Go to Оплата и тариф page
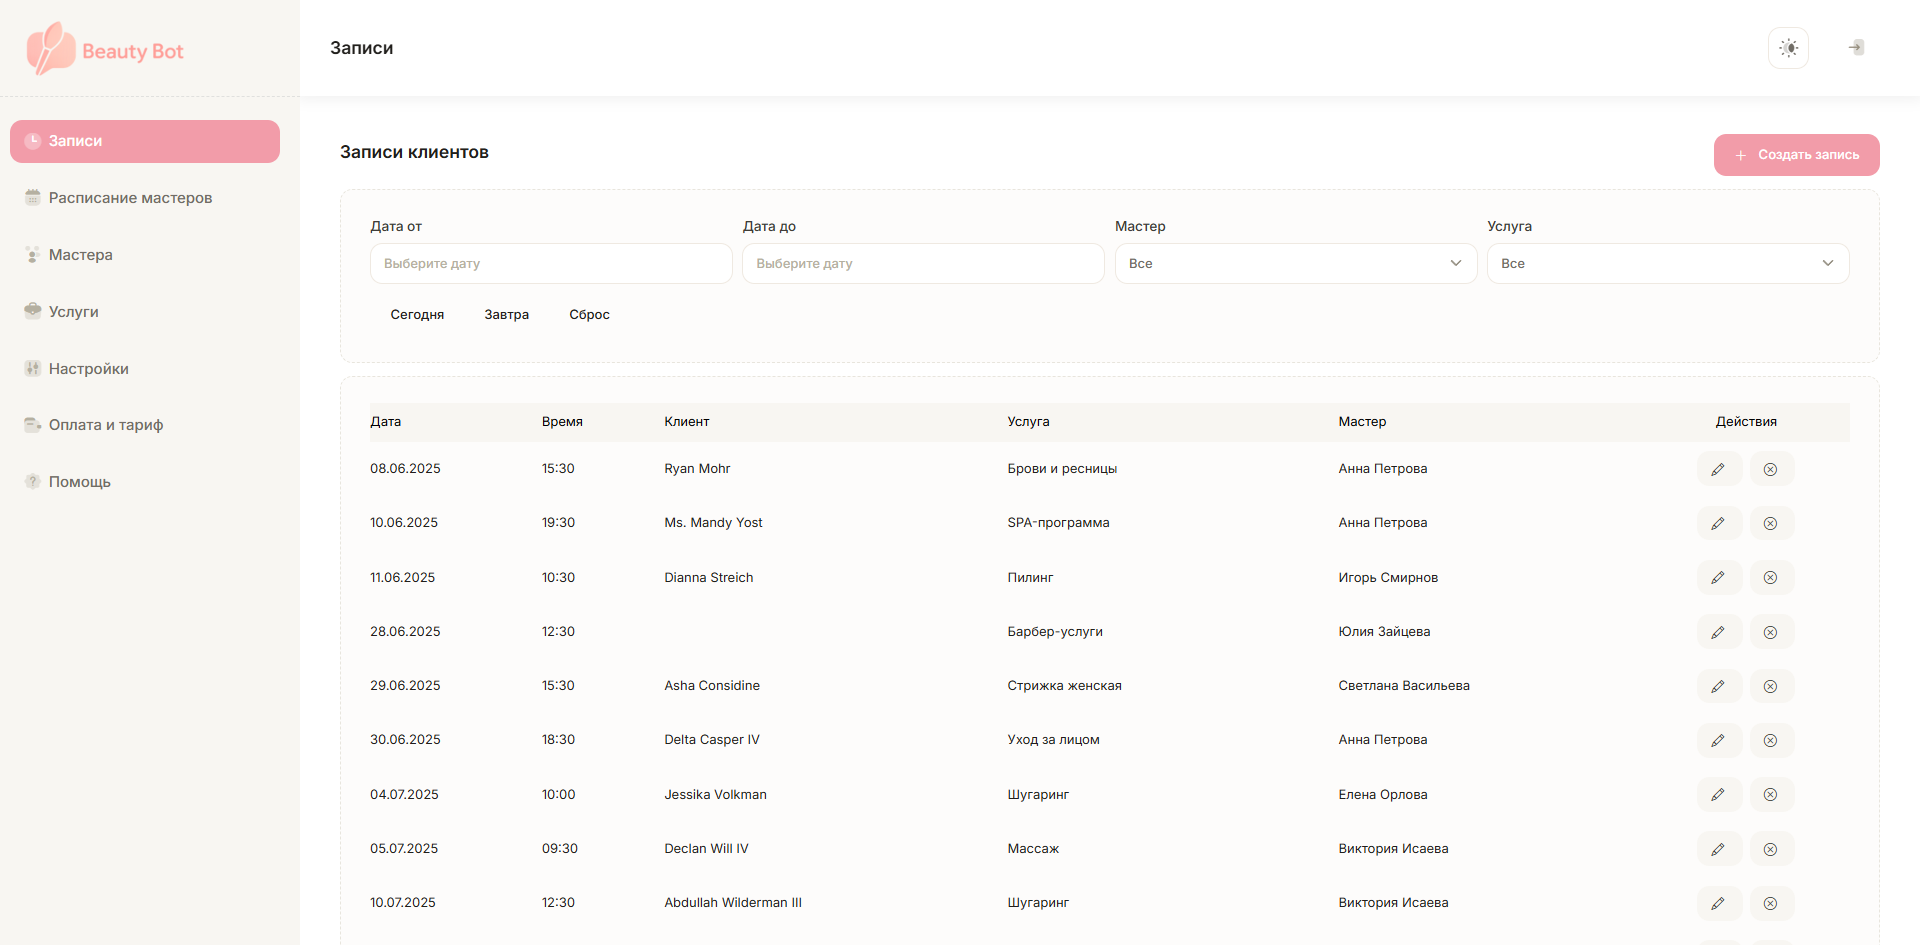The height and width of the screenshot is (945, 1920). (x=106, y=425)
